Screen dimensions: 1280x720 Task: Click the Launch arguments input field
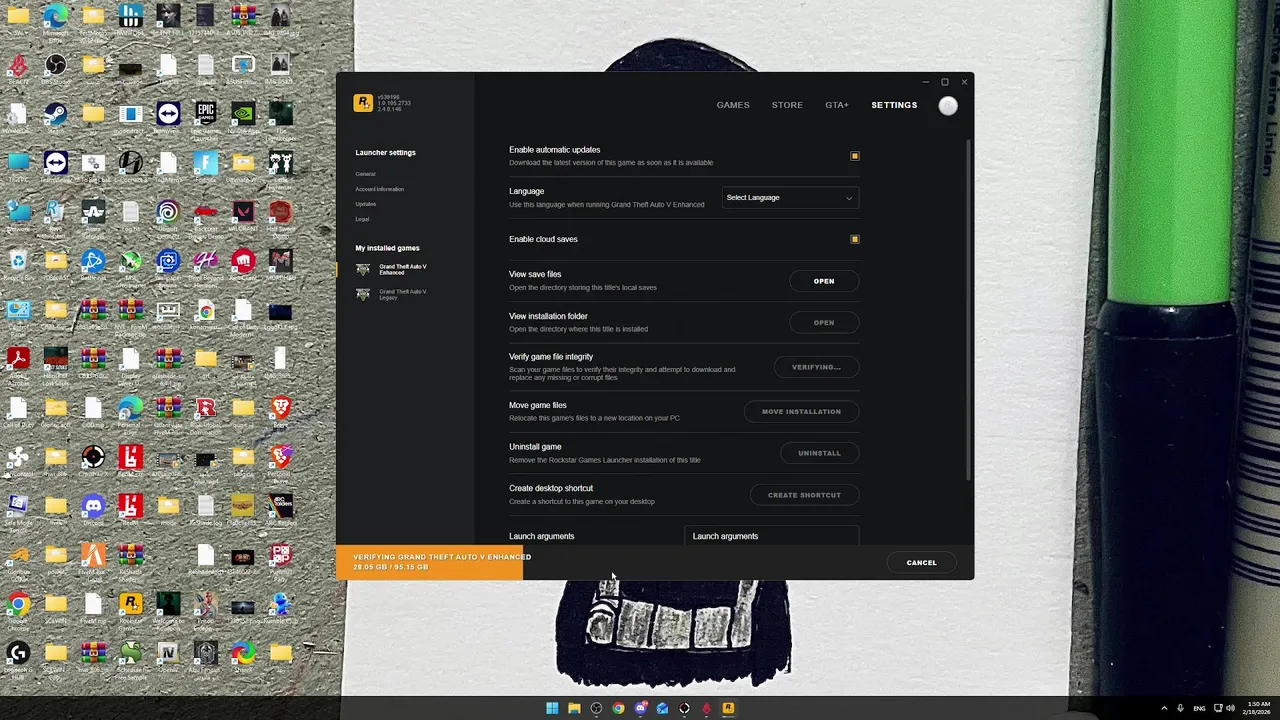click(771, 536)
